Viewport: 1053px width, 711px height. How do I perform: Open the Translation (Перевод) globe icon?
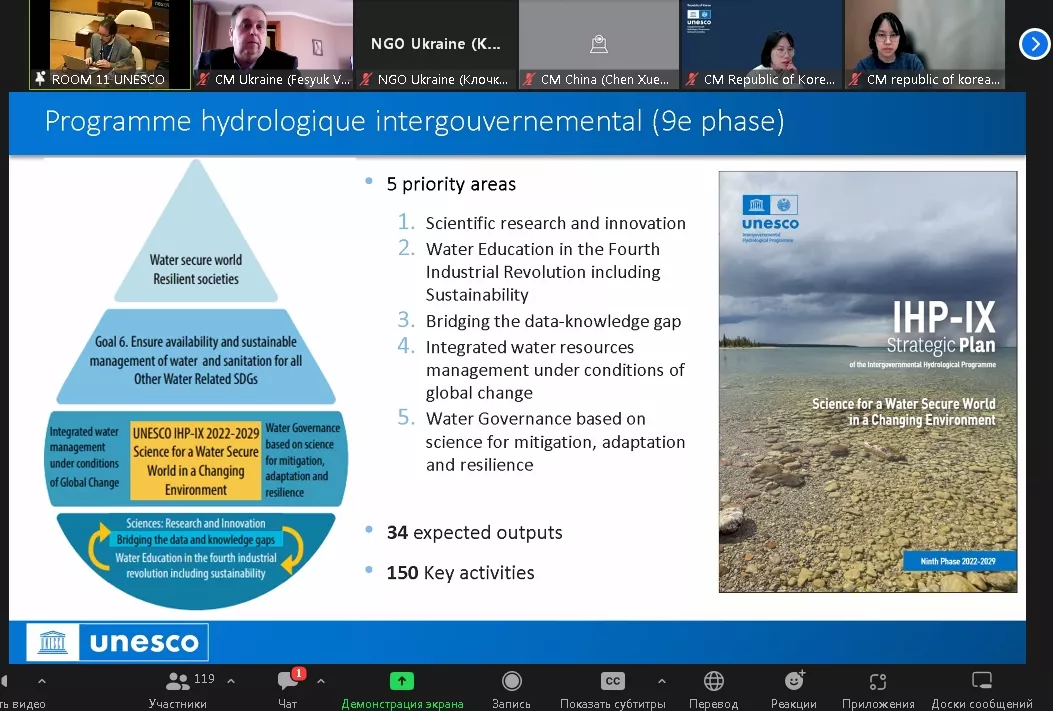[x=713, y=688]
